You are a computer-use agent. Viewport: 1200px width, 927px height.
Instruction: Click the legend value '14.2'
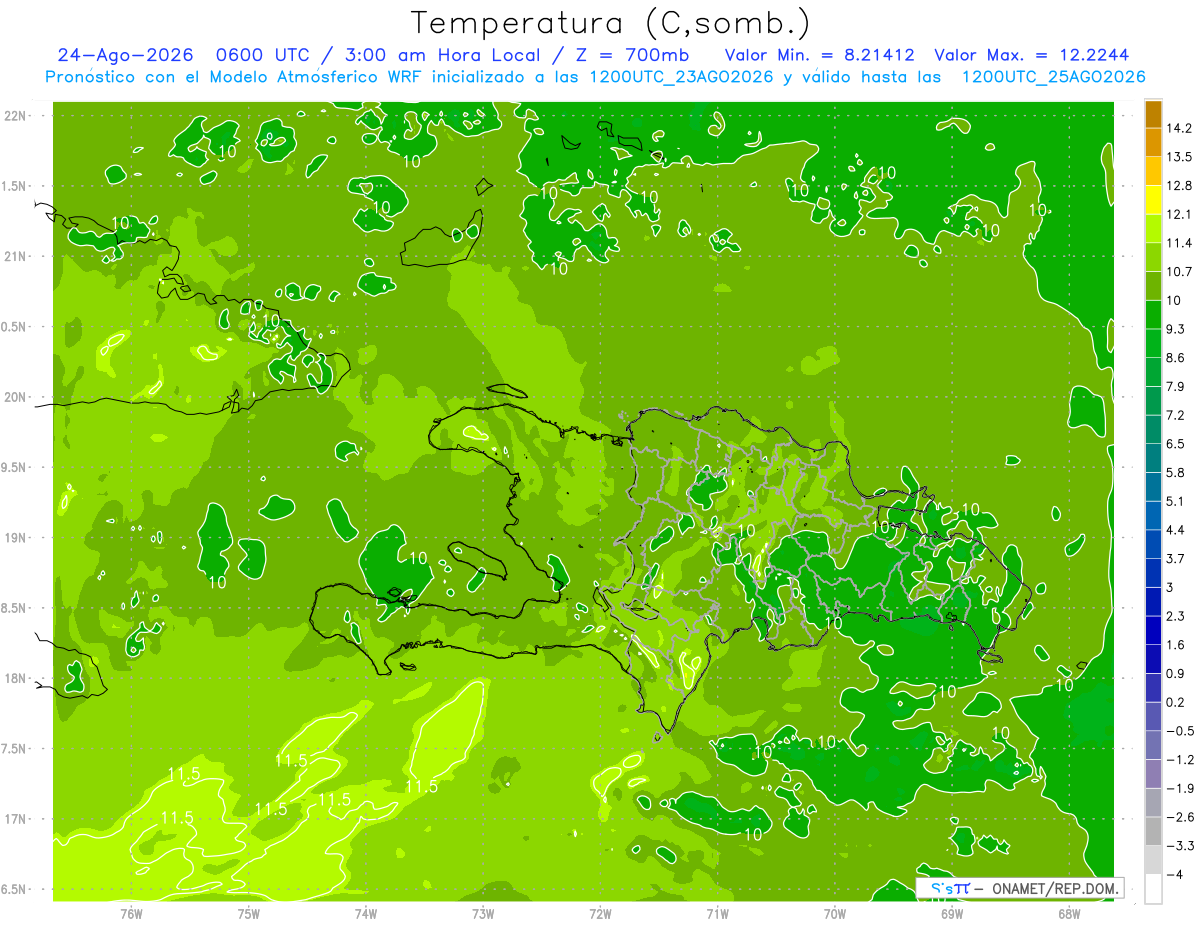(x=1179, y=128)
